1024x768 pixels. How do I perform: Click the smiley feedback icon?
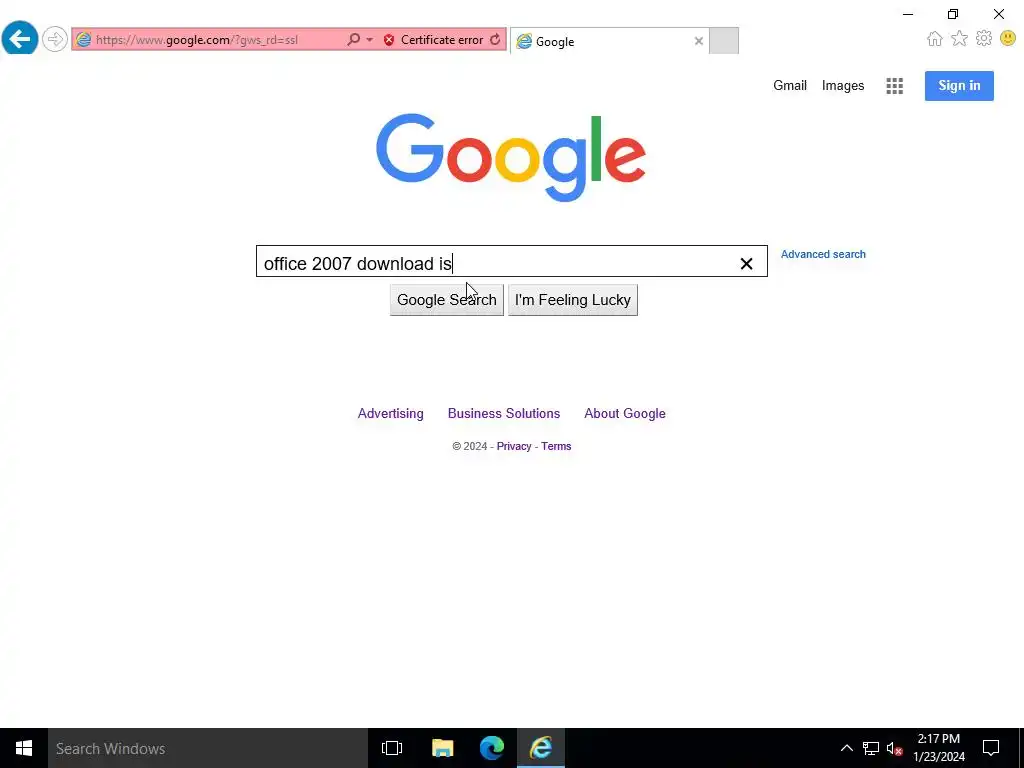[1008, 39]
